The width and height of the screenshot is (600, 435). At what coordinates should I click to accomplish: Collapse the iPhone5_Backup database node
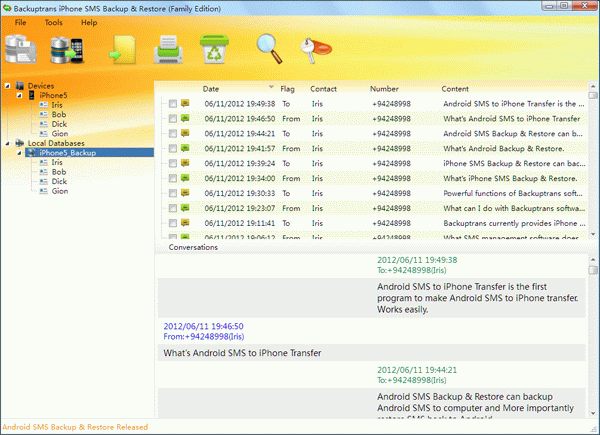19,153
